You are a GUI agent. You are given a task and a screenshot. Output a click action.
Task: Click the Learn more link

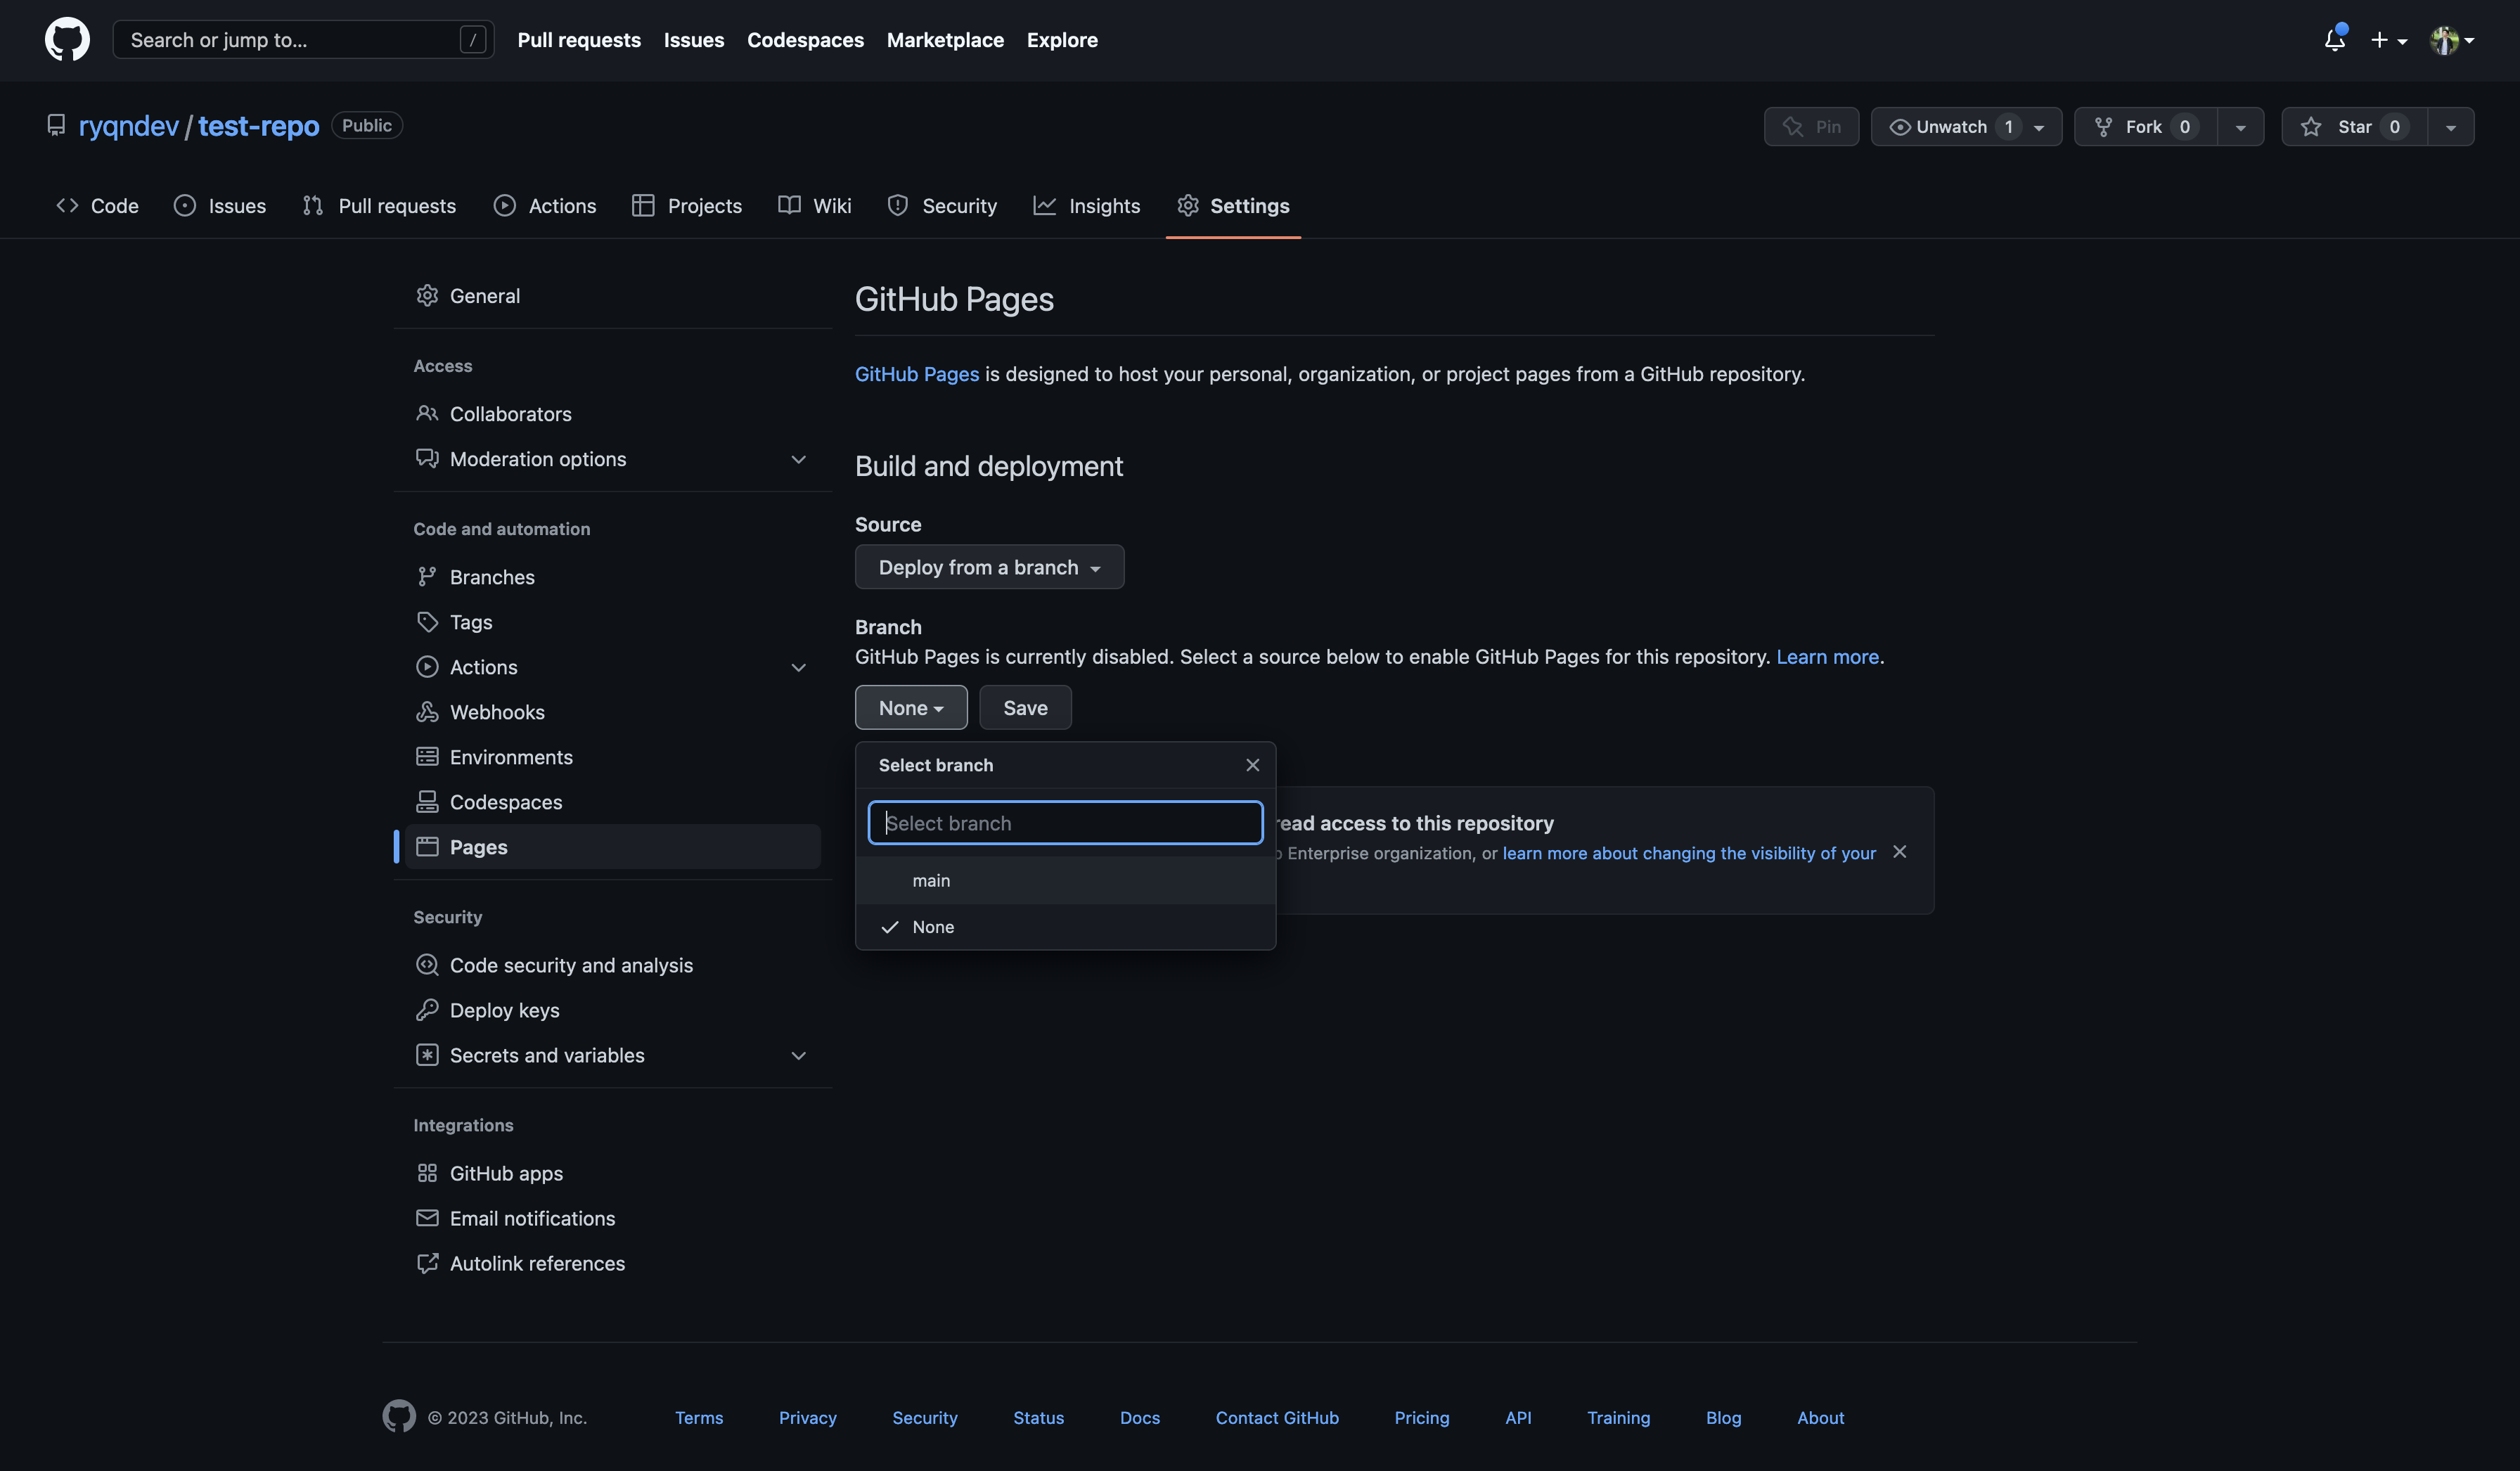(x=1827, y=657)
